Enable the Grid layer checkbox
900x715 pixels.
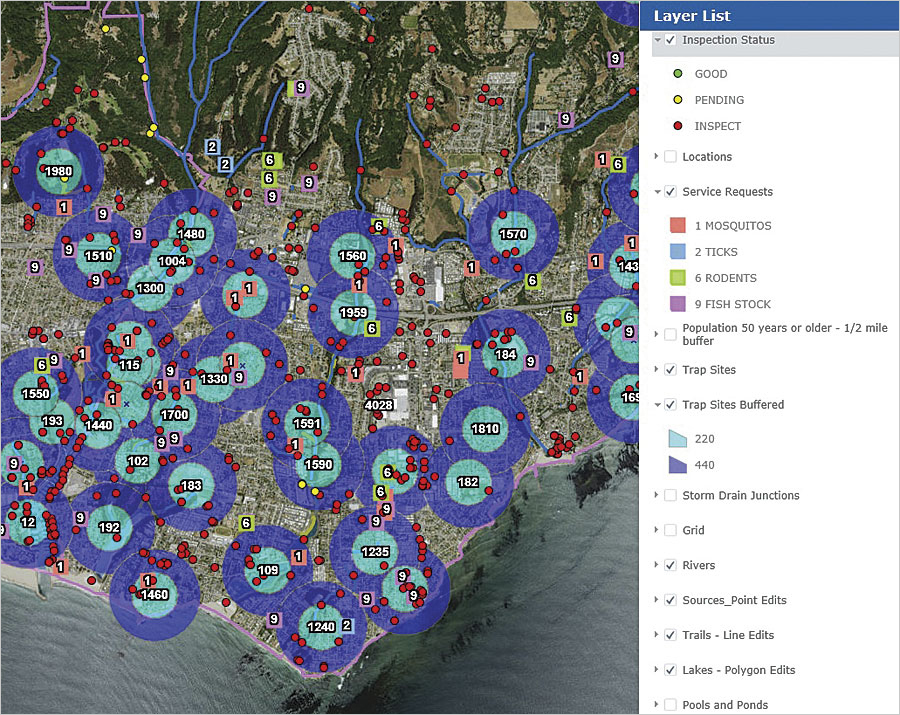point(670,530)
